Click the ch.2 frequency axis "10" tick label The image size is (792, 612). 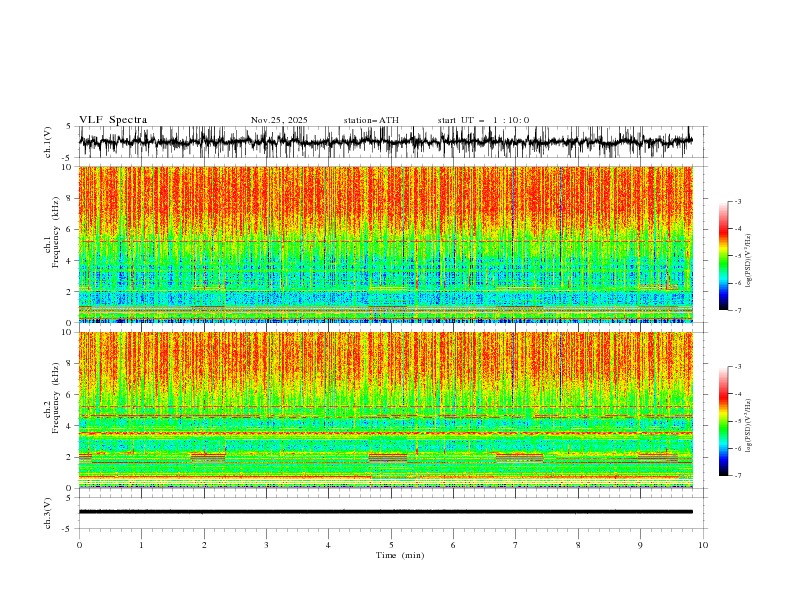tap(68, 332)
